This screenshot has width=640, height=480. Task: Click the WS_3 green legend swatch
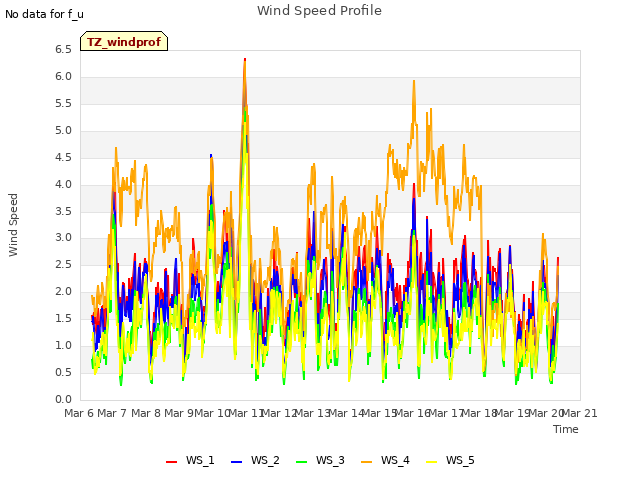(x=302, y=462)
